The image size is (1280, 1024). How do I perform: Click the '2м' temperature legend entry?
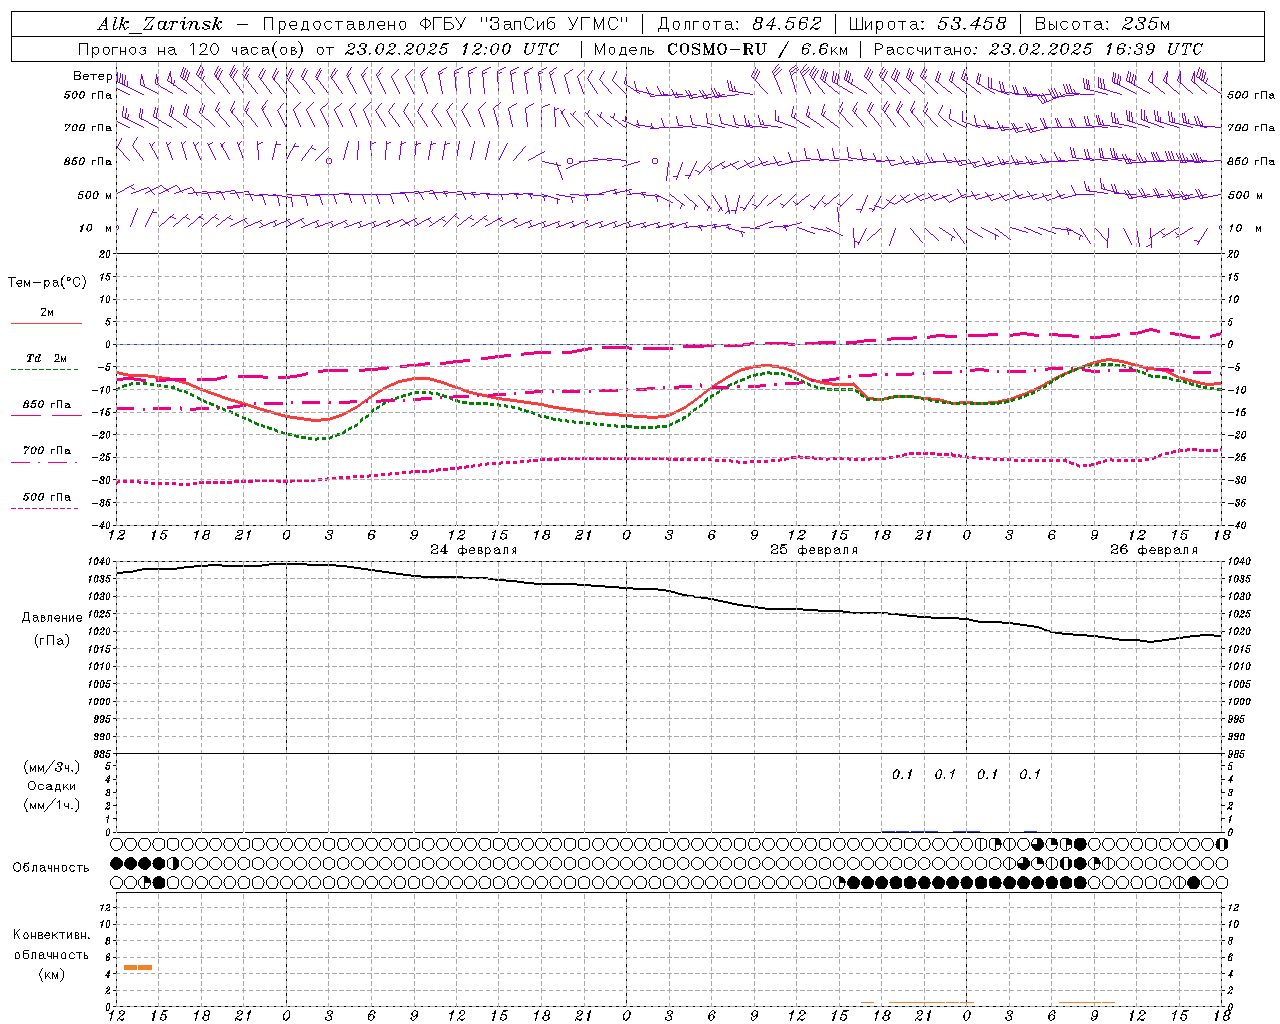[x=47, y=313]
